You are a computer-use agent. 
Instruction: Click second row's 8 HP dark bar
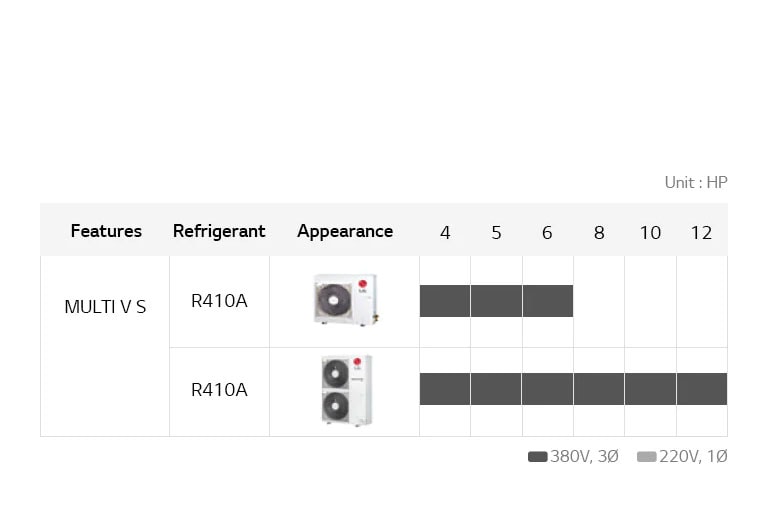[599, 389]
